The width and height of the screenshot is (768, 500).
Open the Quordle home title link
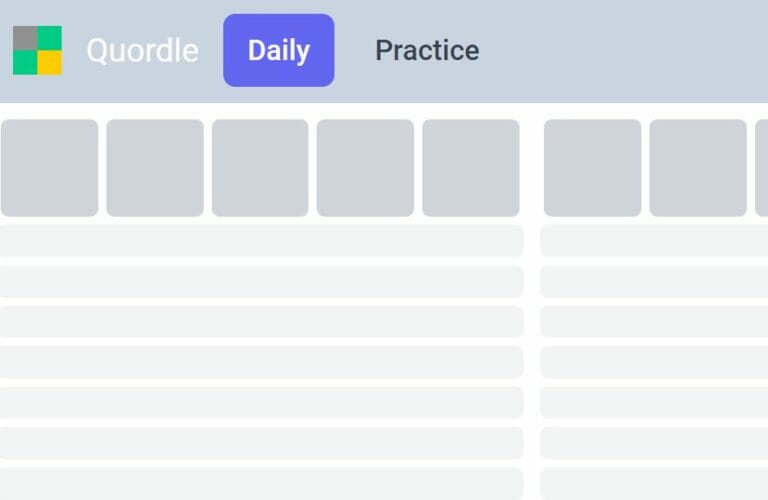(x=143, y=50)
